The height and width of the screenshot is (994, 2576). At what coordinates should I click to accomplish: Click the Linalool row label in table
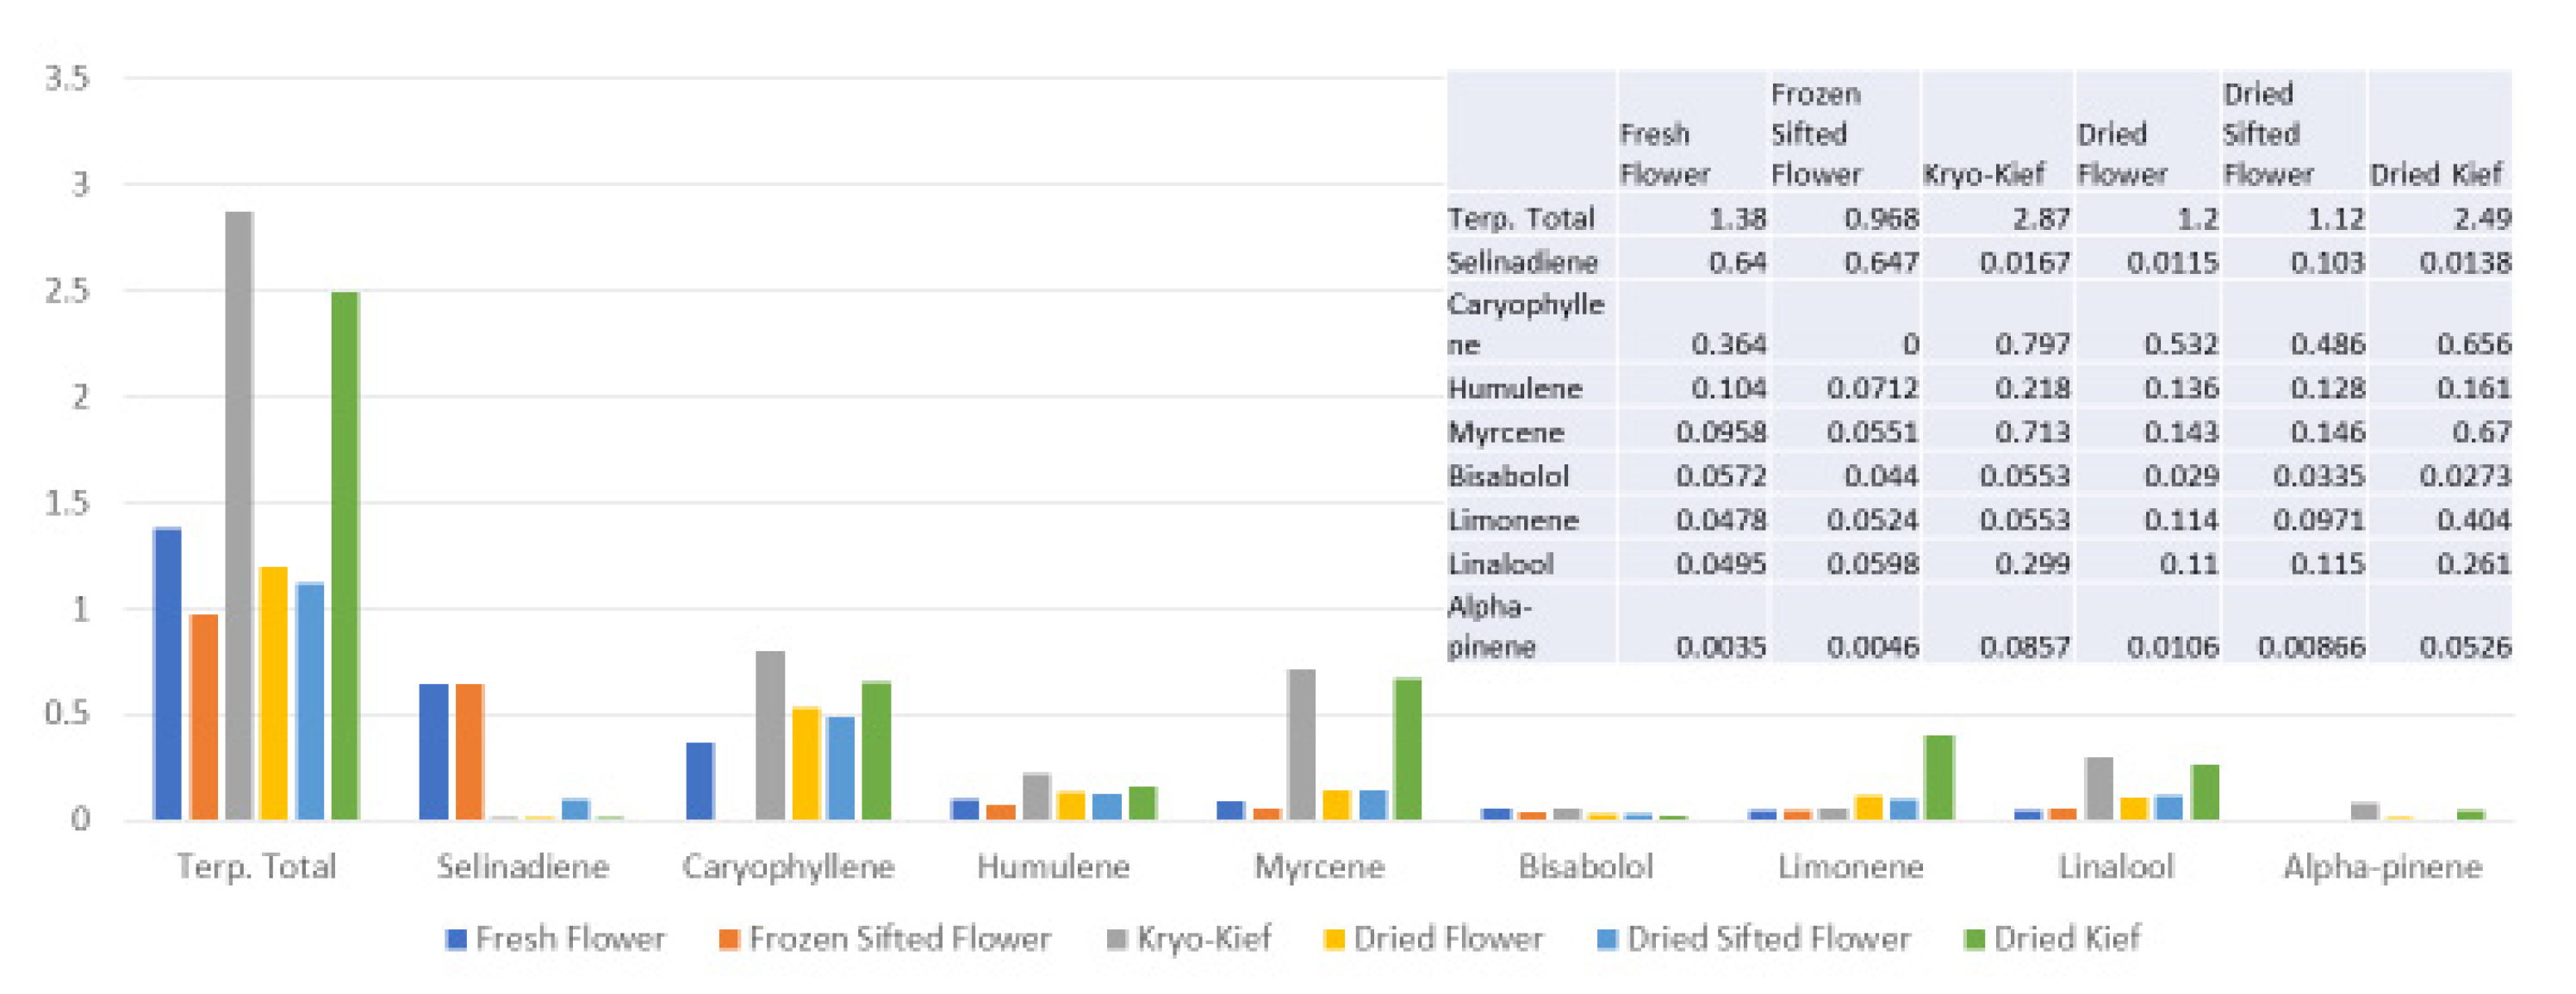pyautogui.click(x=1501, y=564)
